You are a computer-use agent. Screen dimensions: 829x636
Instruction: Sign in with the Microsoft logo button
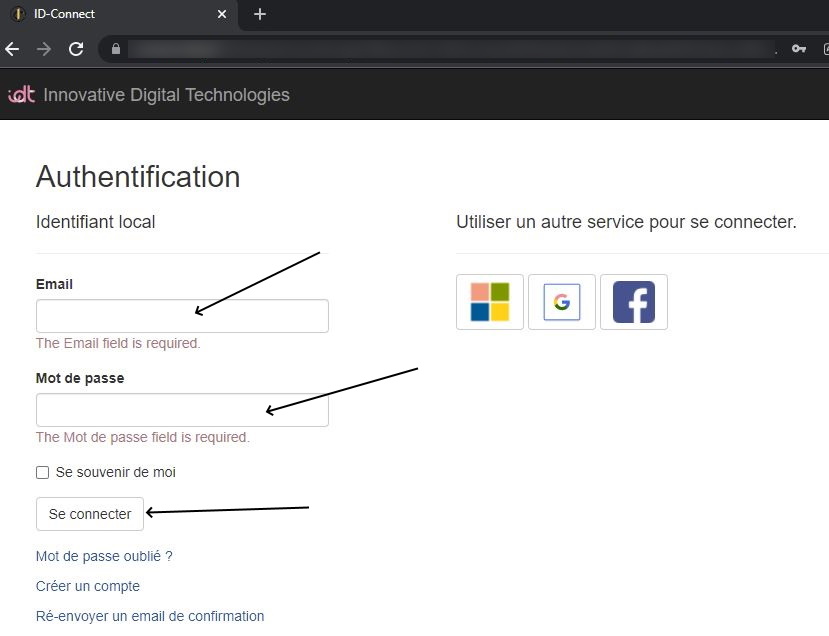pos(490,302)
